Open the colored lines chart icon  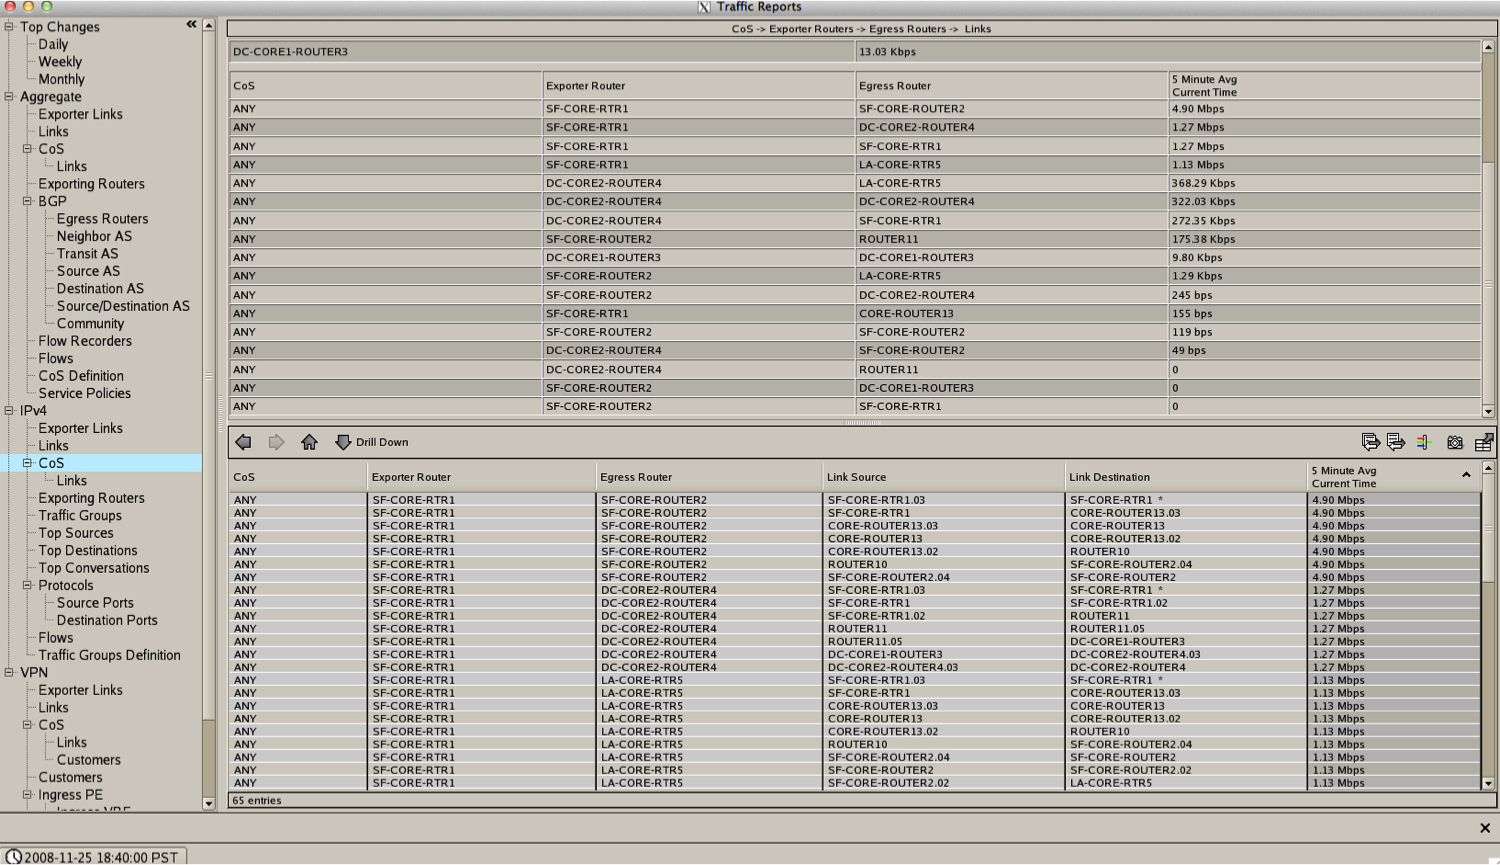pos(1424,442)
